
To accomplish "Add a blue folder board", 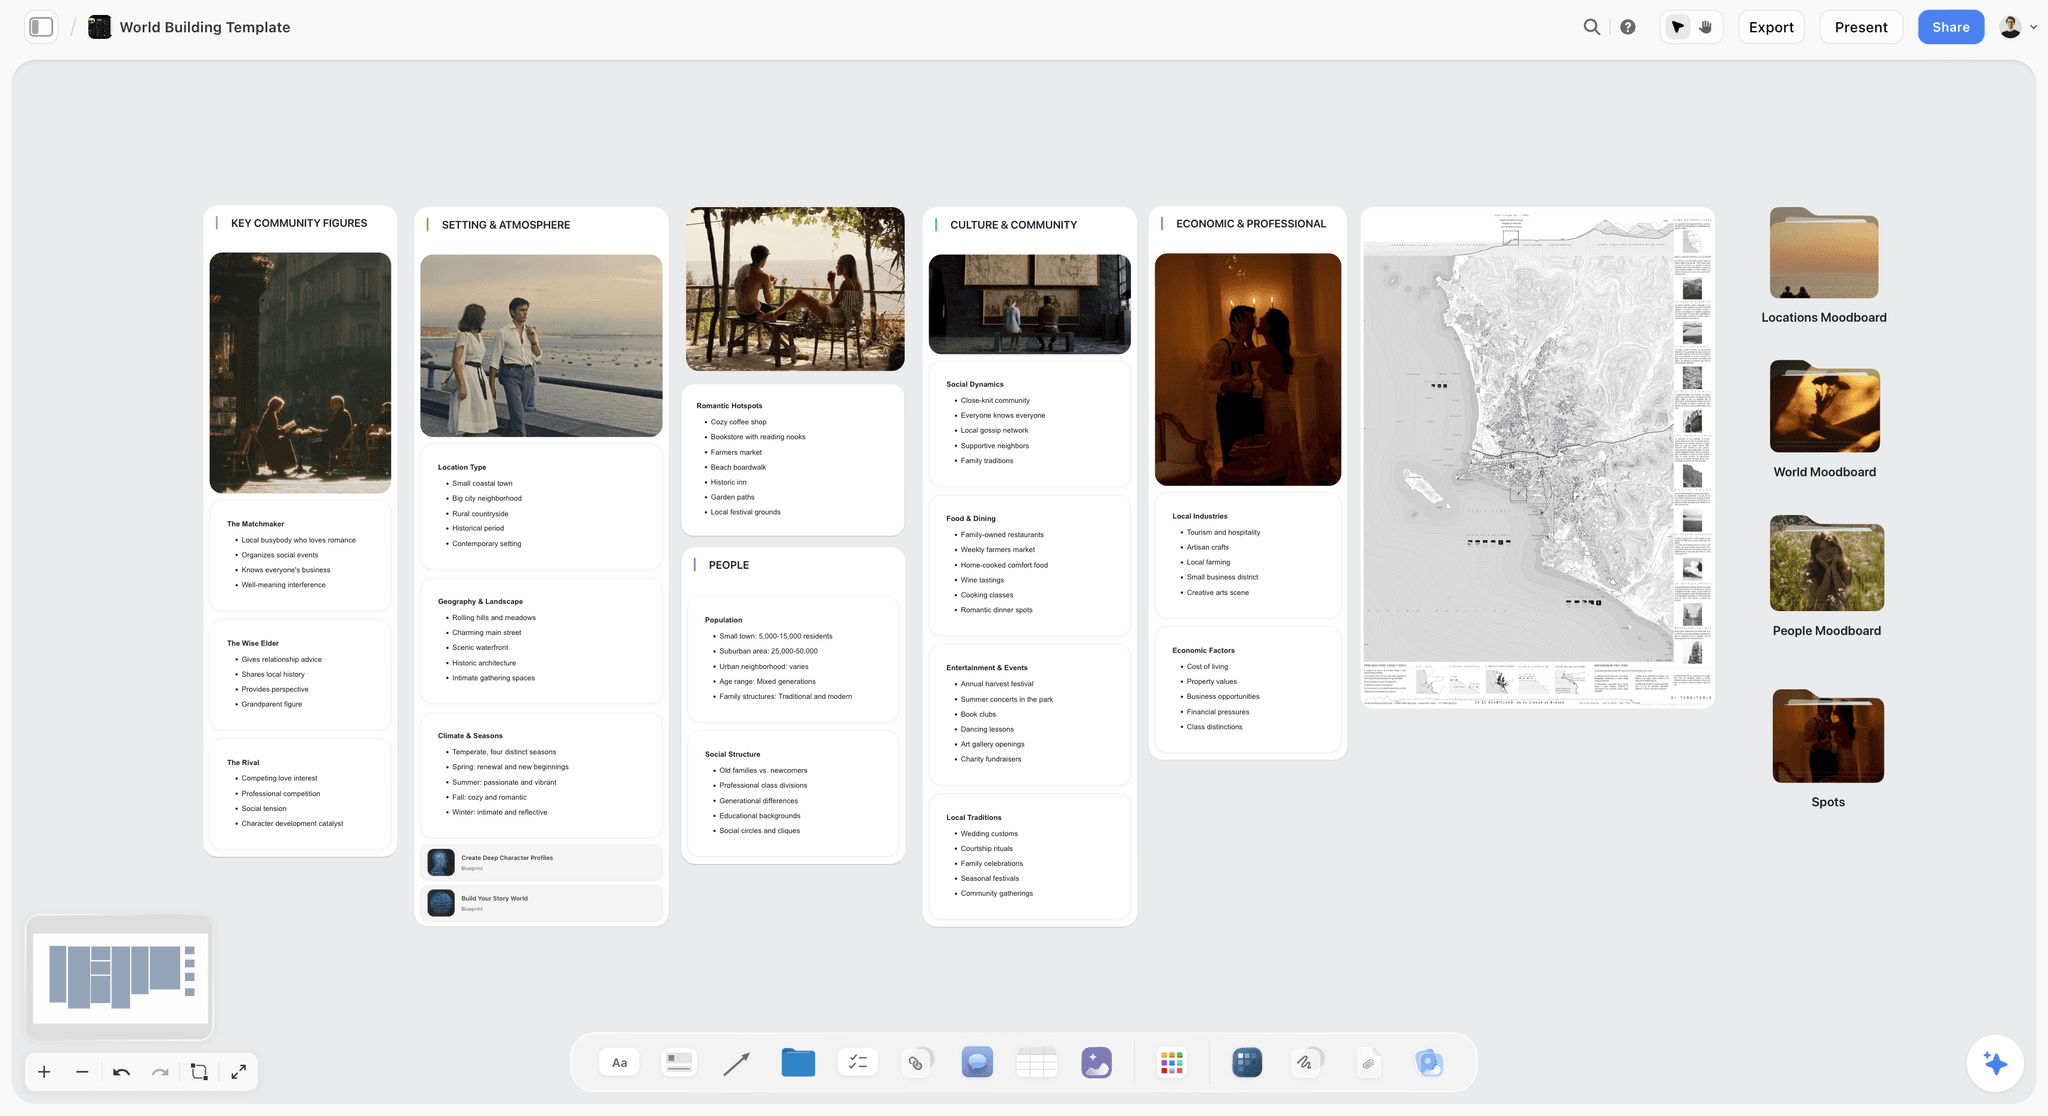I will pos(798,1062).
